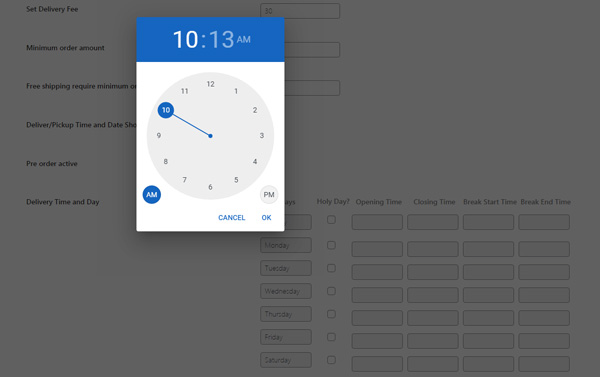Select the AM toggle button
This screenshot has width=600, height=377.
152,194
